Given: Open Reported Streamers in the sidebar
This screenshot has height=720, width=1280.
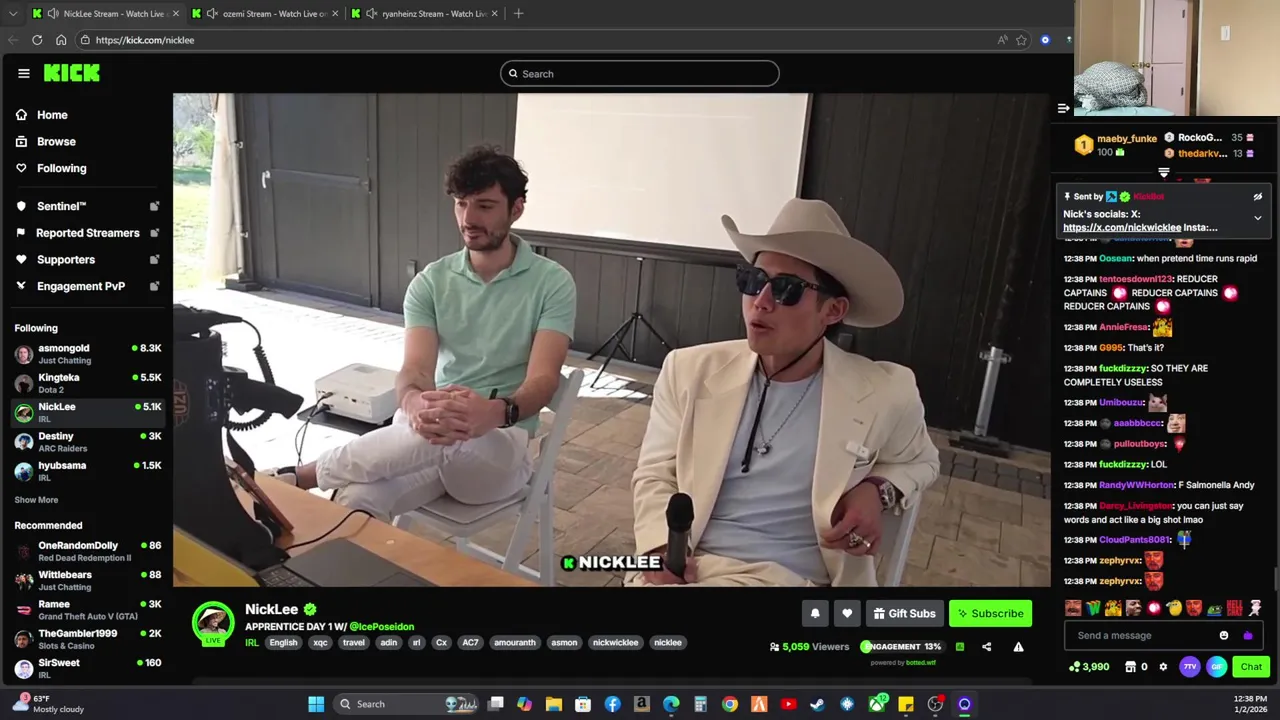Looking at the screenshot, I should [86, 233].
